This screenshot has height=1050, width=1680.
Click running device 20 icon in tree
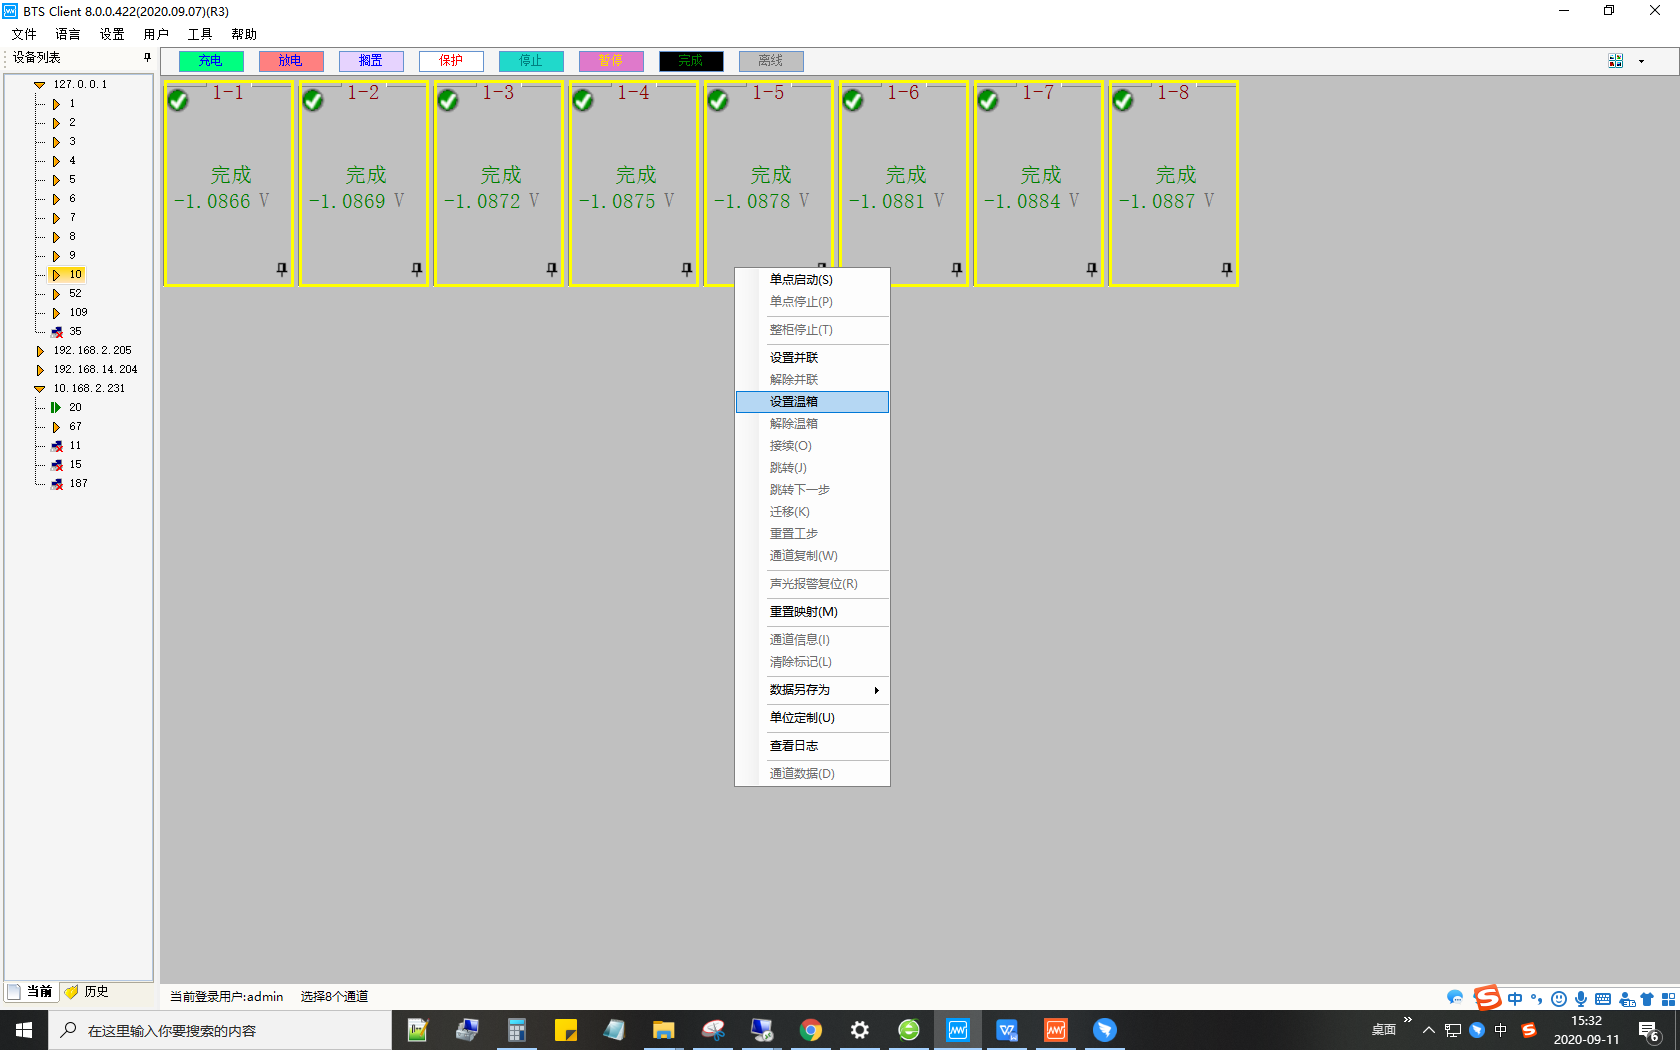click(56, 407)
